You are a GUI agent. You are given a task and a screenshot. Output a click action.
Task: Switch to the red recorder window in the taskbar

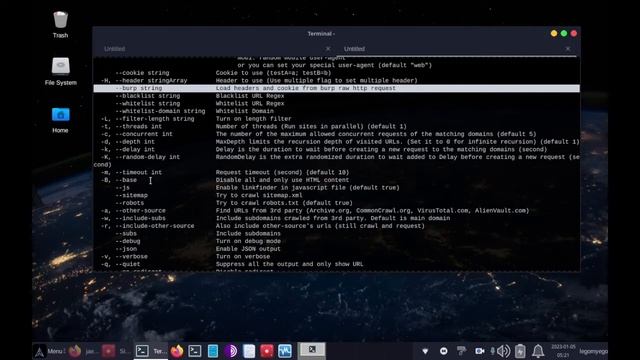116,351
